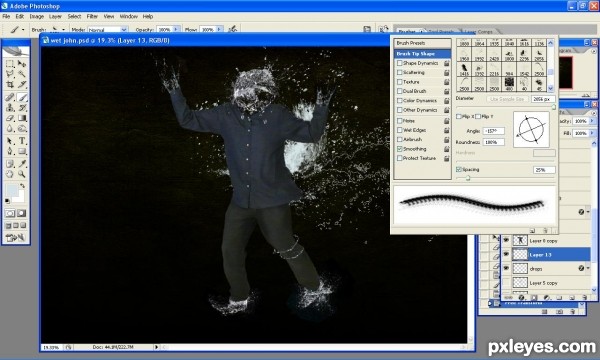The width and height of the screenshot is (600, 360).
Task: Select the Clone Stamp tool
Action: click(x=10, y=108)
